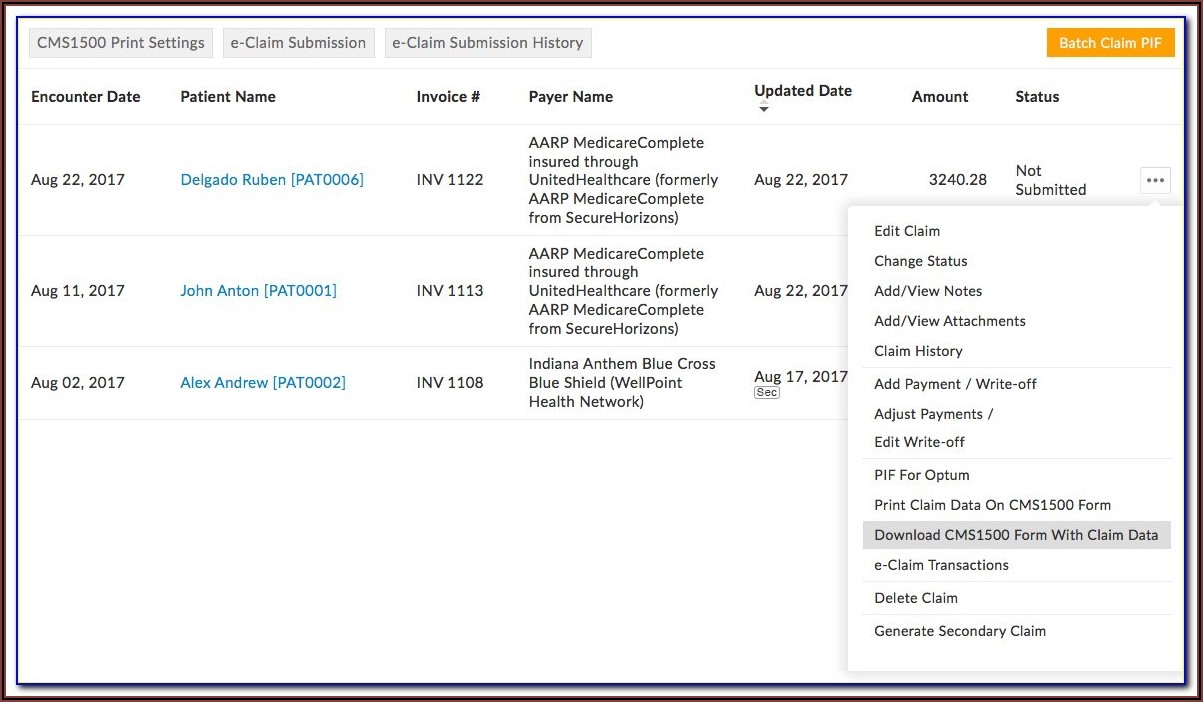The width and height of the screenshot is (1203, 702).
Task: Click the Batch Claim PIF button
Action: [x=1110, y=43]
